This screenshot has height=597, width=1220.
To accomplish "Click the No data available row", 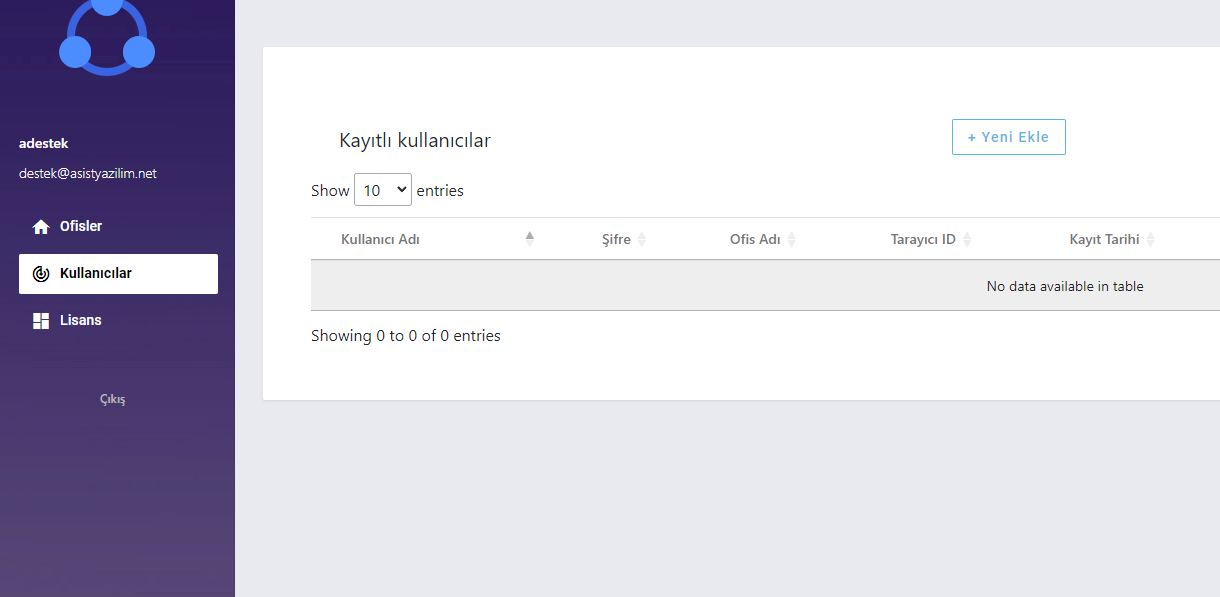I will click(x=1064, y=286).
